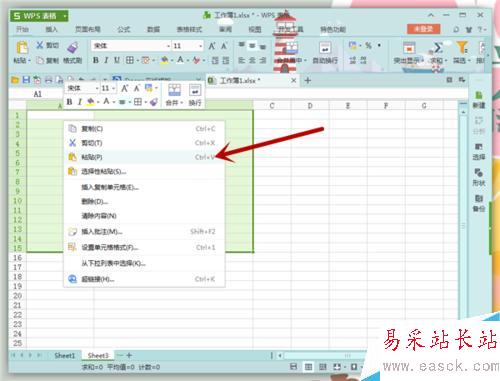This screenshot has height=381, width=500.
Task: Toggle Bold in the mini toolbar
Action: pyautogui.click(x=69, y=102)
